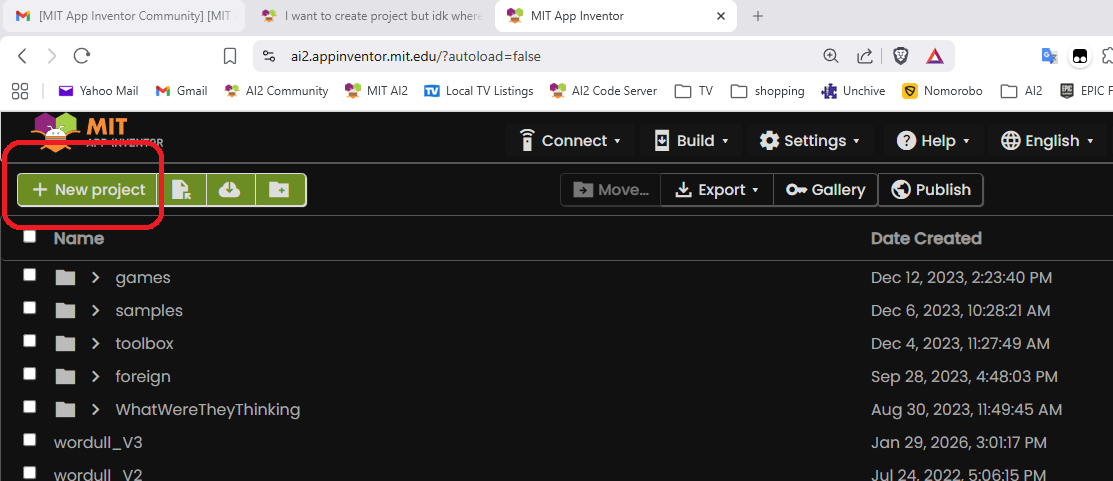Open the shopping bookmarks folder
The image size is (1113, 481).
pos(767,91)
